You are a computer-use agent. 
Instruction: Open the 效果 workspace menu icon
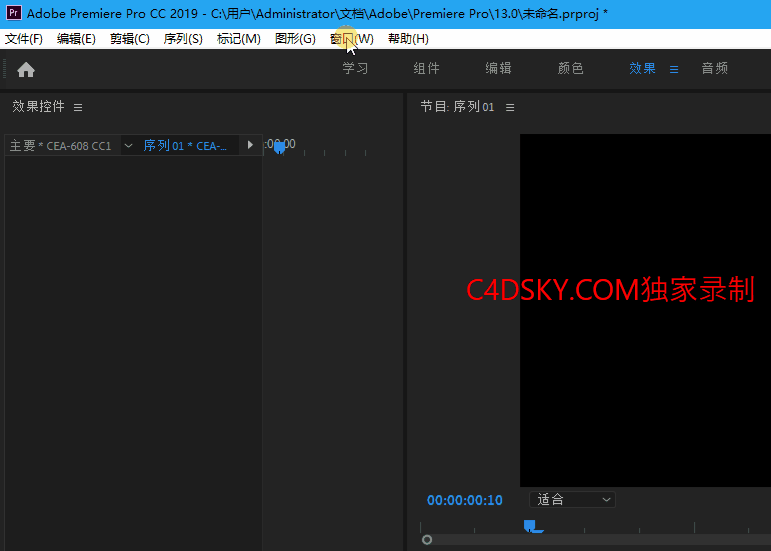(x=674, y=70)
